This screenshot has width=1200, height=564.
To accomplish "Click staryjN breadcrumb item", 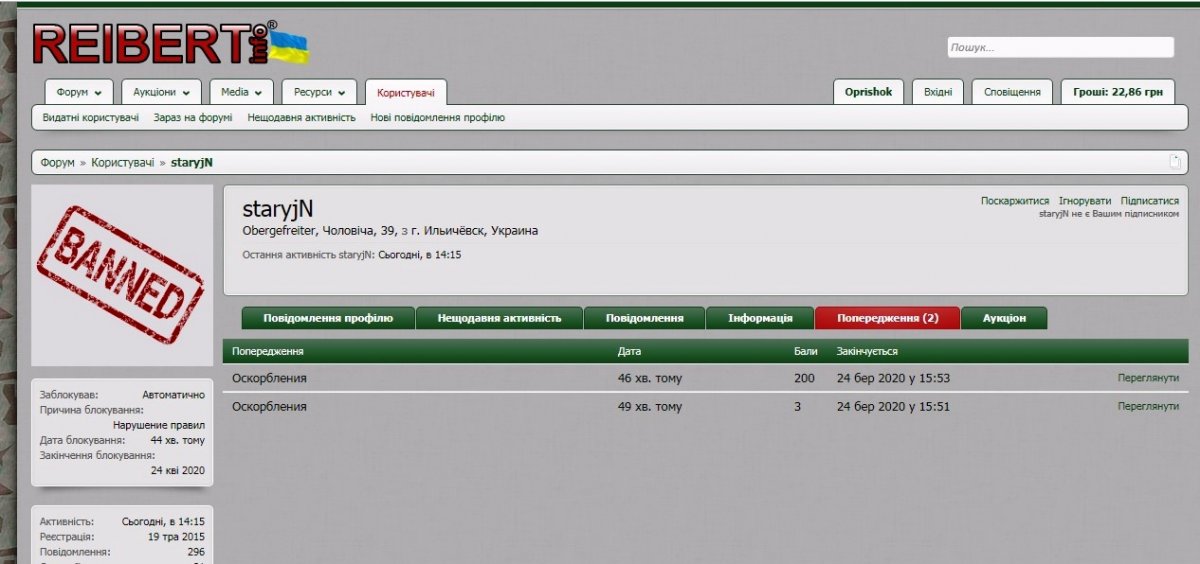I will [x=191, y=162].
